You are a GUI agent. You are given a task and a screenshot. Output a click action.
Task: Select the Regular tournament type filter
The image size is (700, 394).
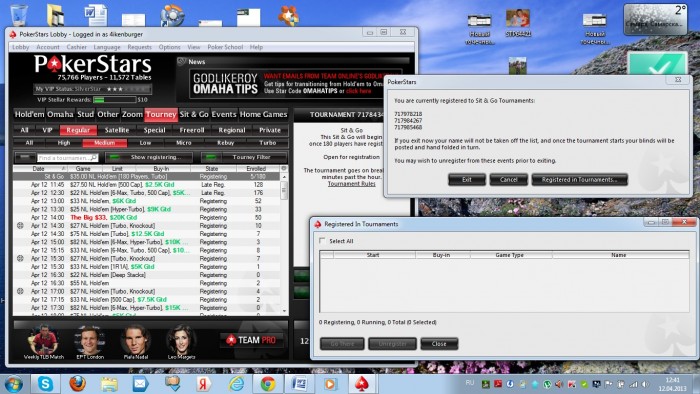coord(78,130)
